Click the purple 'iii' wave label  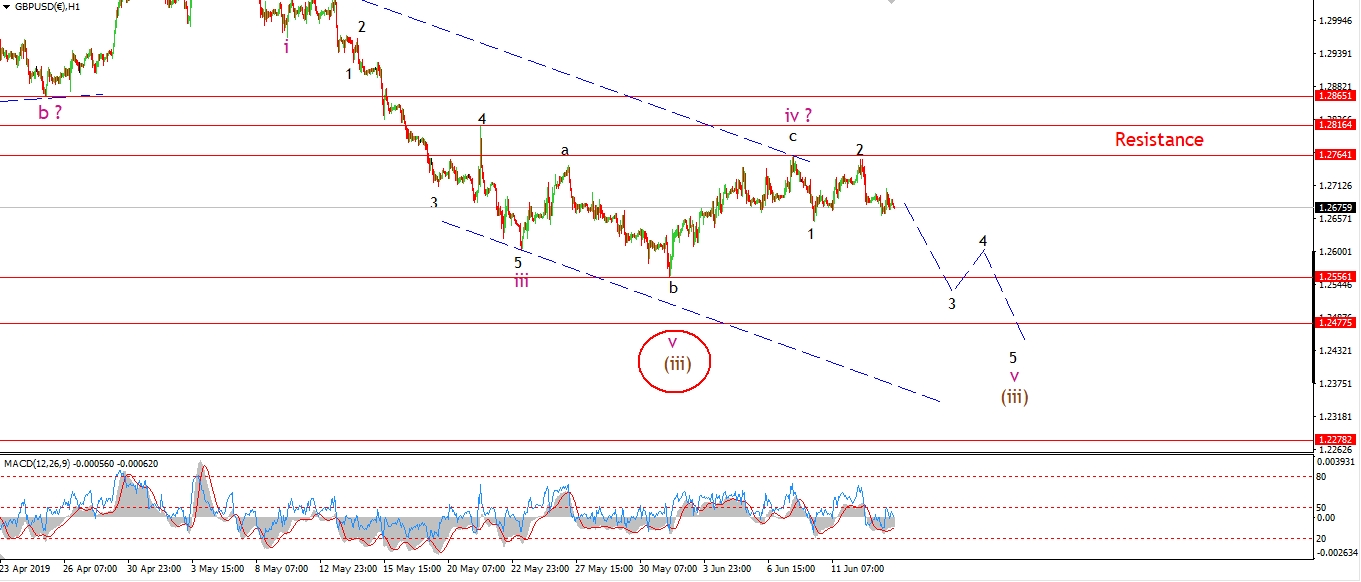pyautogui.click(x=522, y=281)
